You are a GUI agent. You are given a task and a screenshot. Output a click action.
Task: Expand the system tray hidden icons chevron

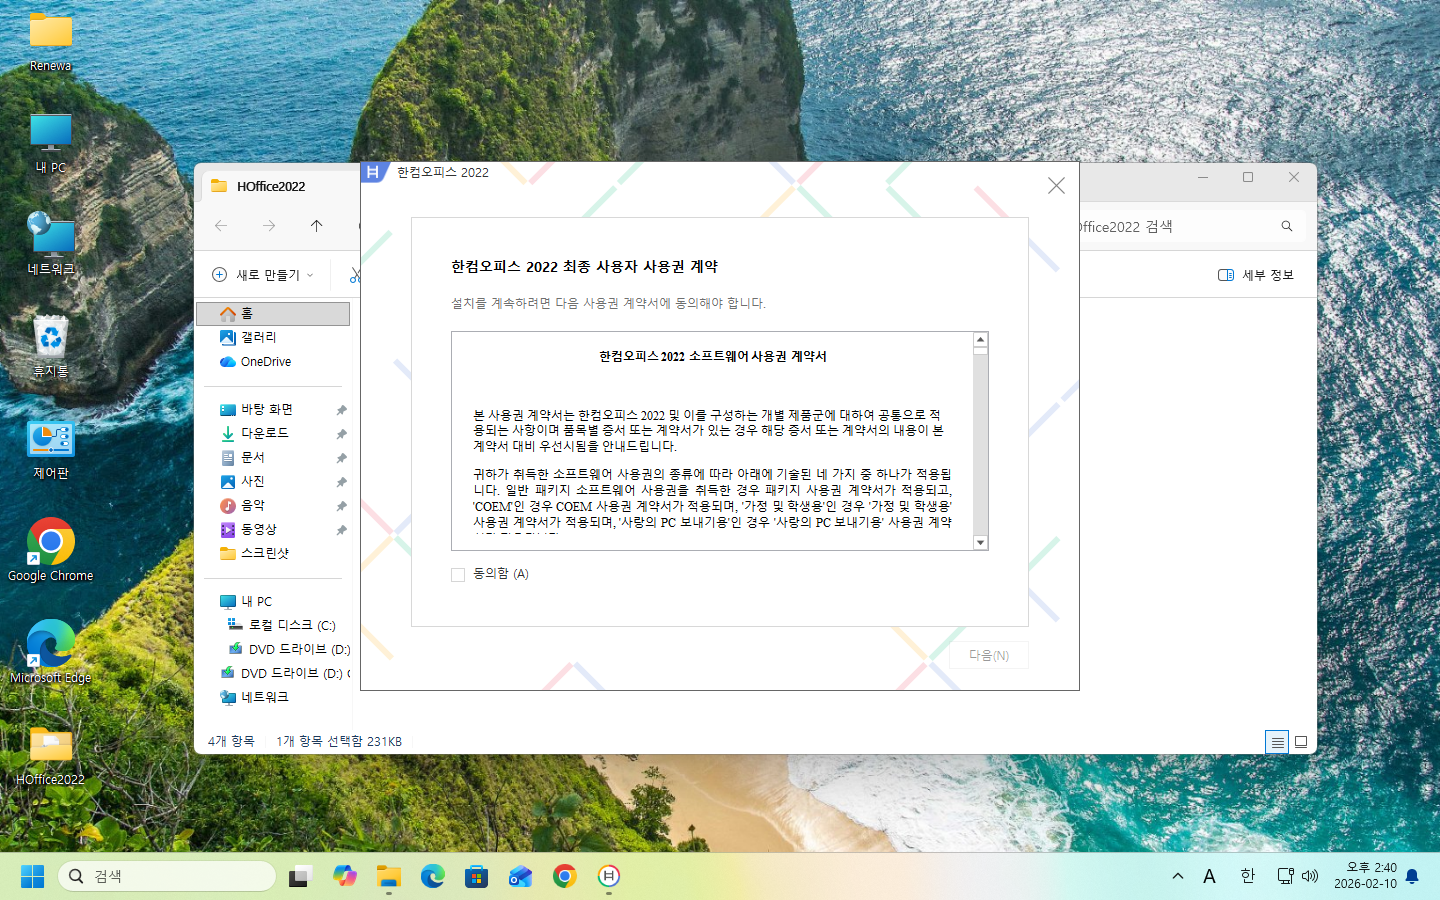(1177, 876)
